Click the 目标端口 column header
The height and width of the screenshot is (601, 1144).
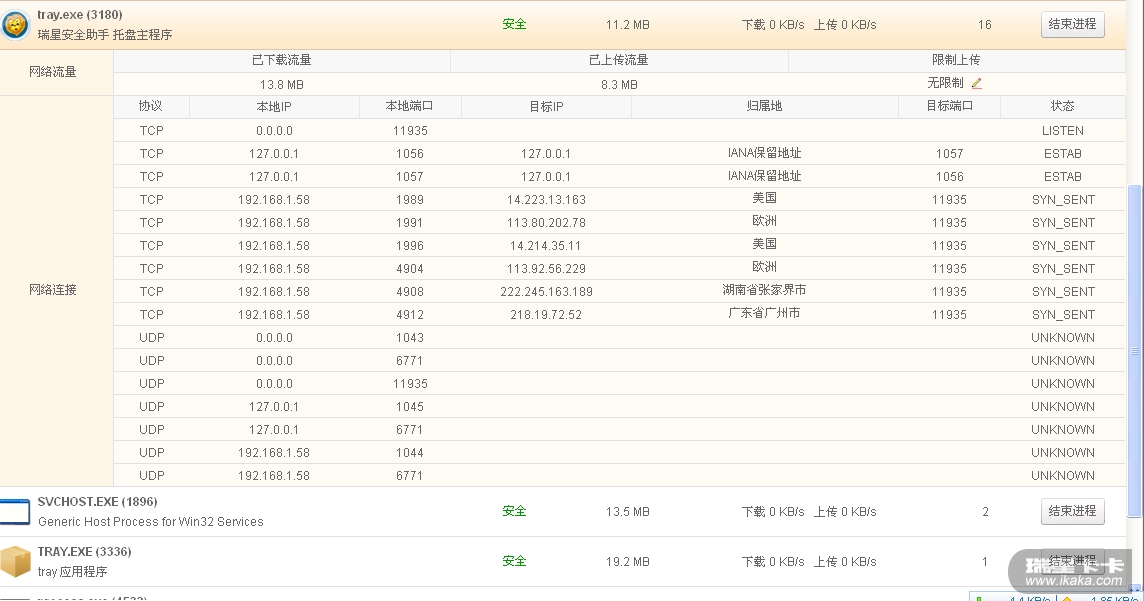(949, 106)
